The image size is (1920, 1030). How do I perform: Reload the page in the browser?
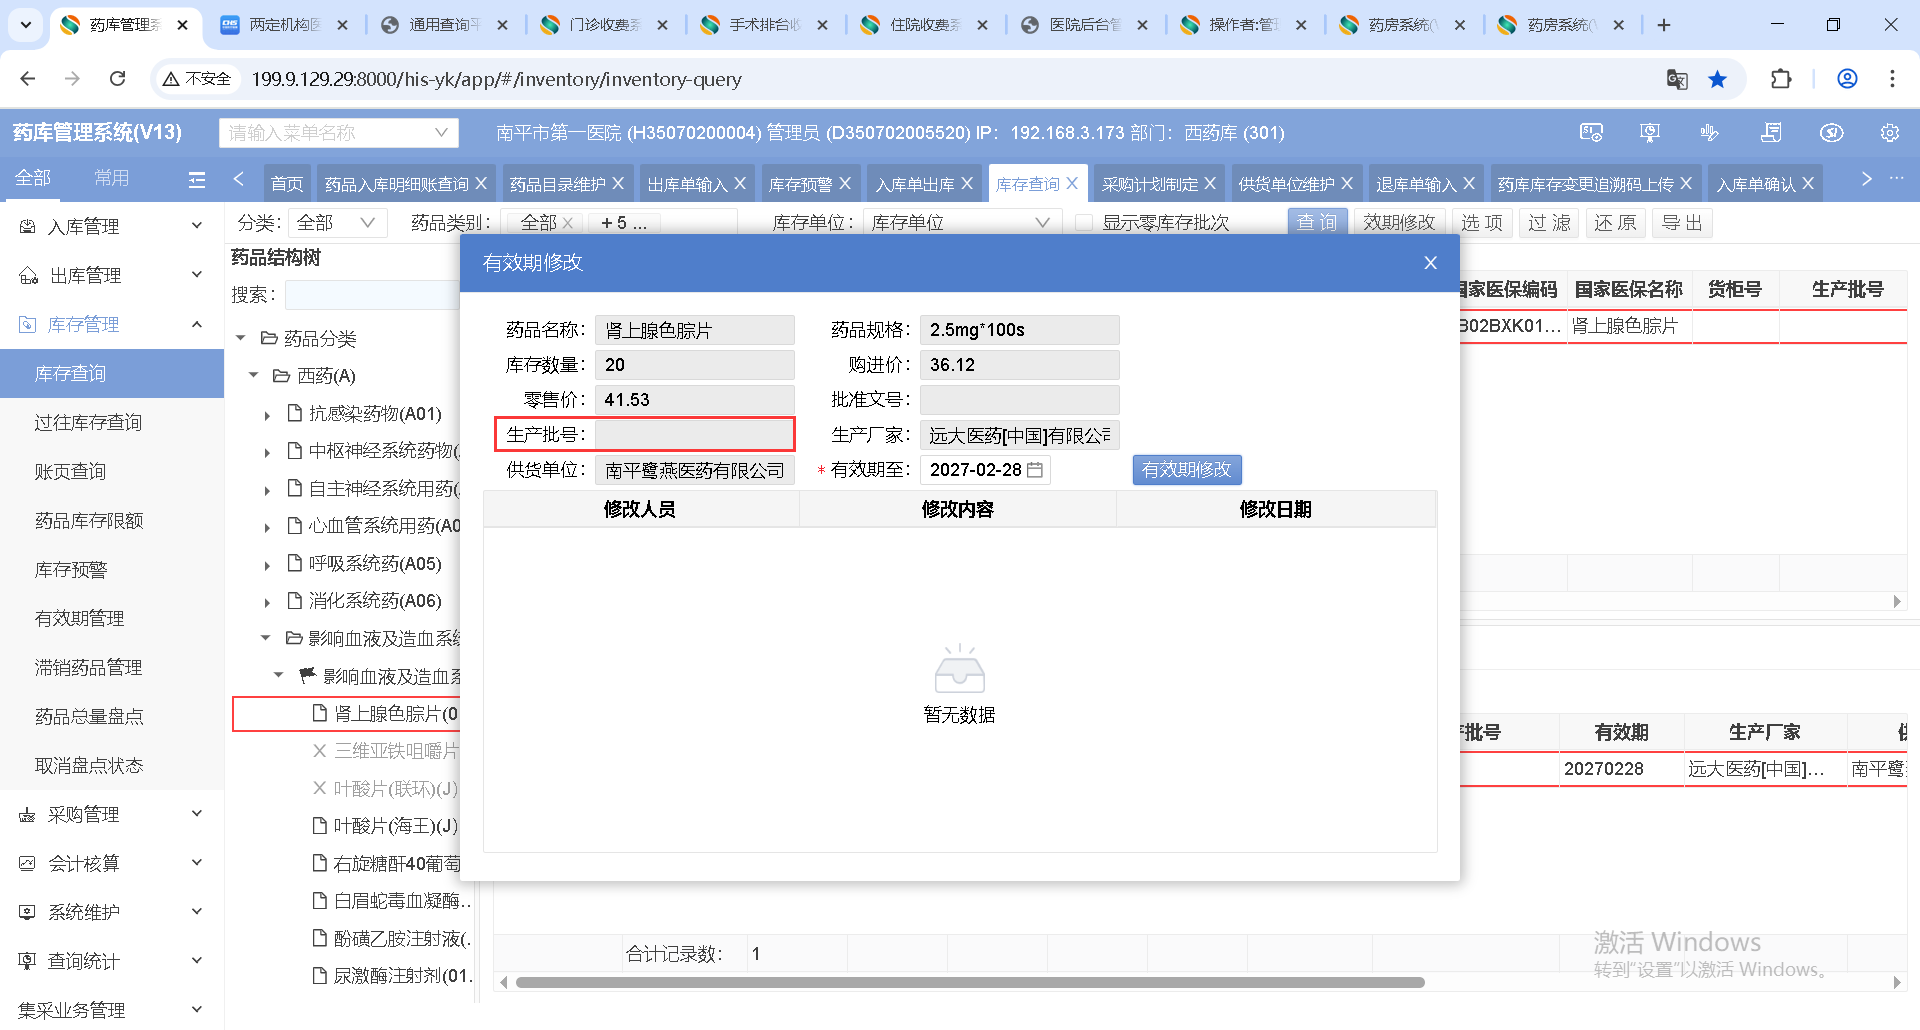click(118, 79)
